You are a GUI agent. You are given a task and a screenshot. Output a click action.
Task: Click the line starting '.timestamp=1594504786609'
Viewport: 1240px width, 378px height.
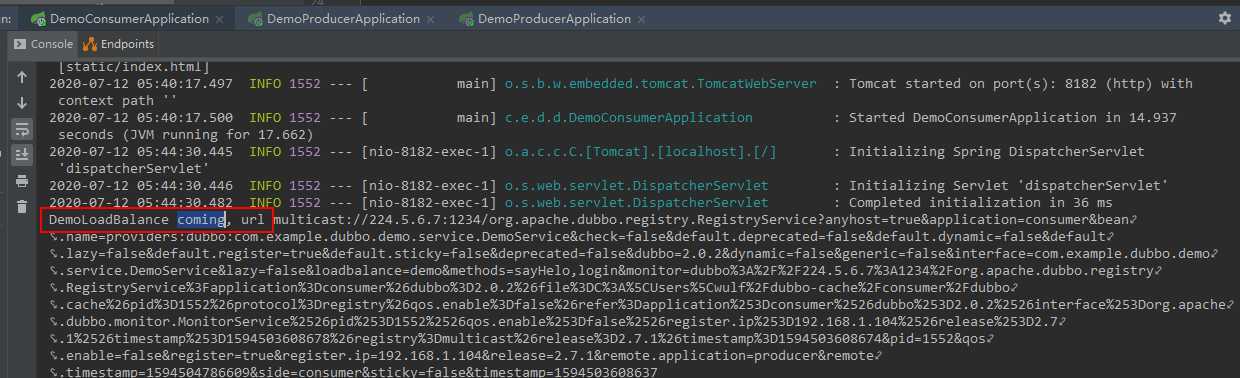(353, 372)
